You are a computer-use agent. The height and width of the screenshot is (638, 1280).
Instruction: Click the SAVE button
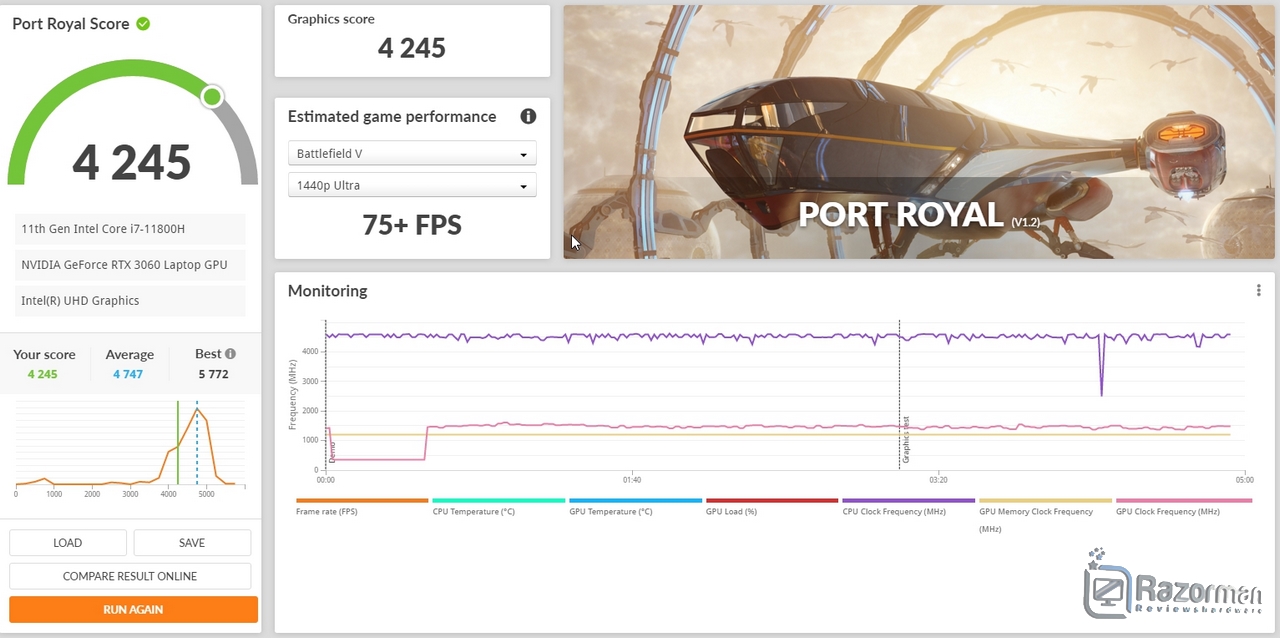coord(192,543)
